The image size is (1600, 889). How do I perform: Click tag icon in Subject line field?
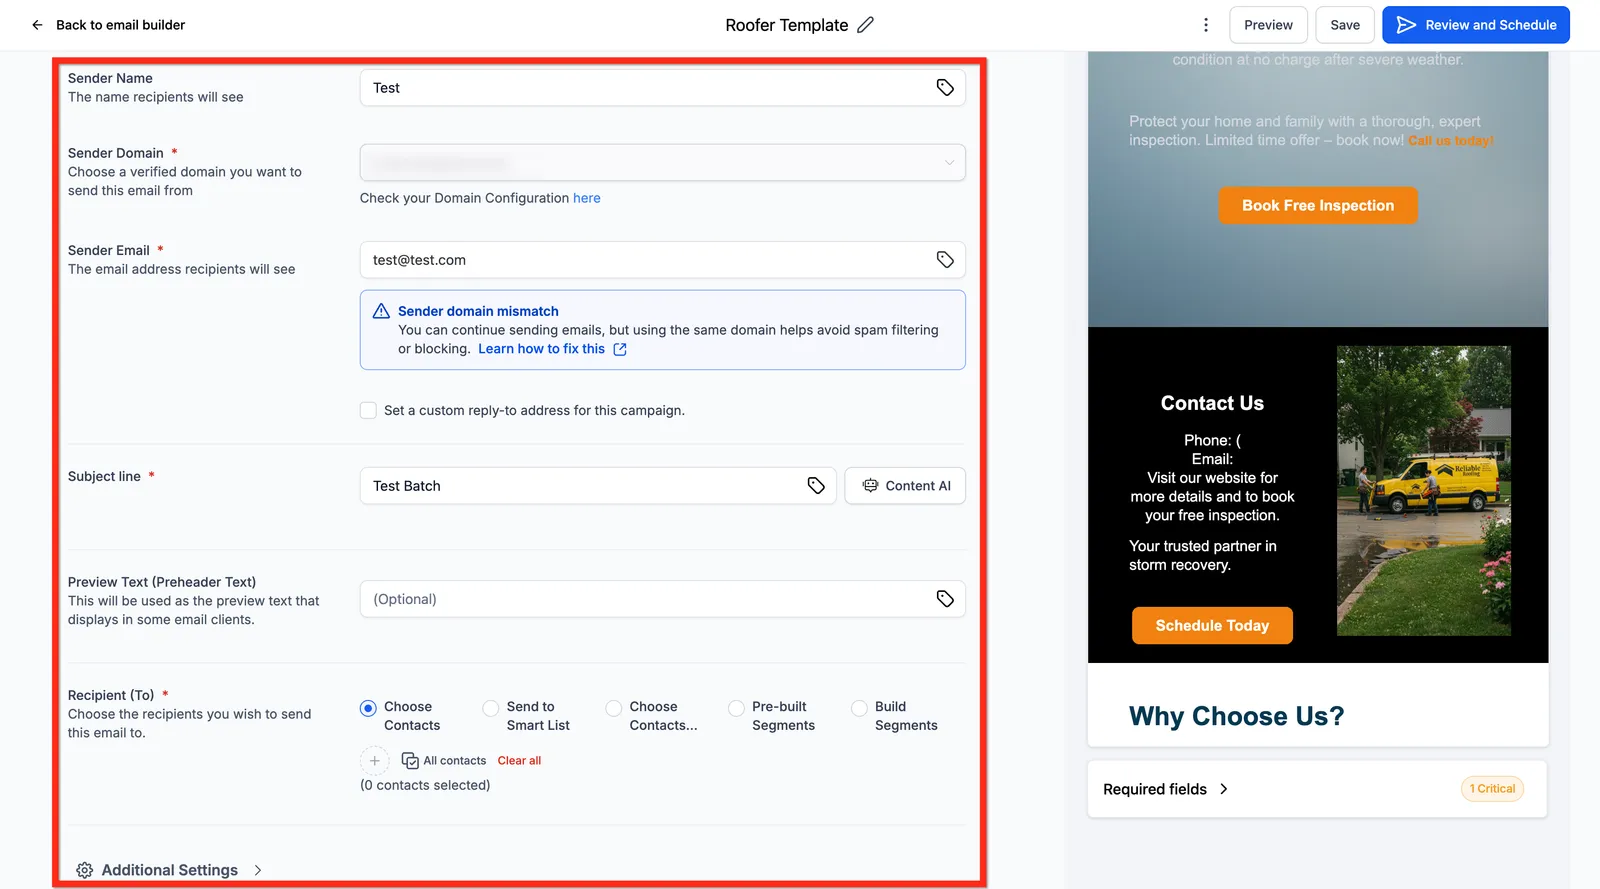click(x=816, y=486)
